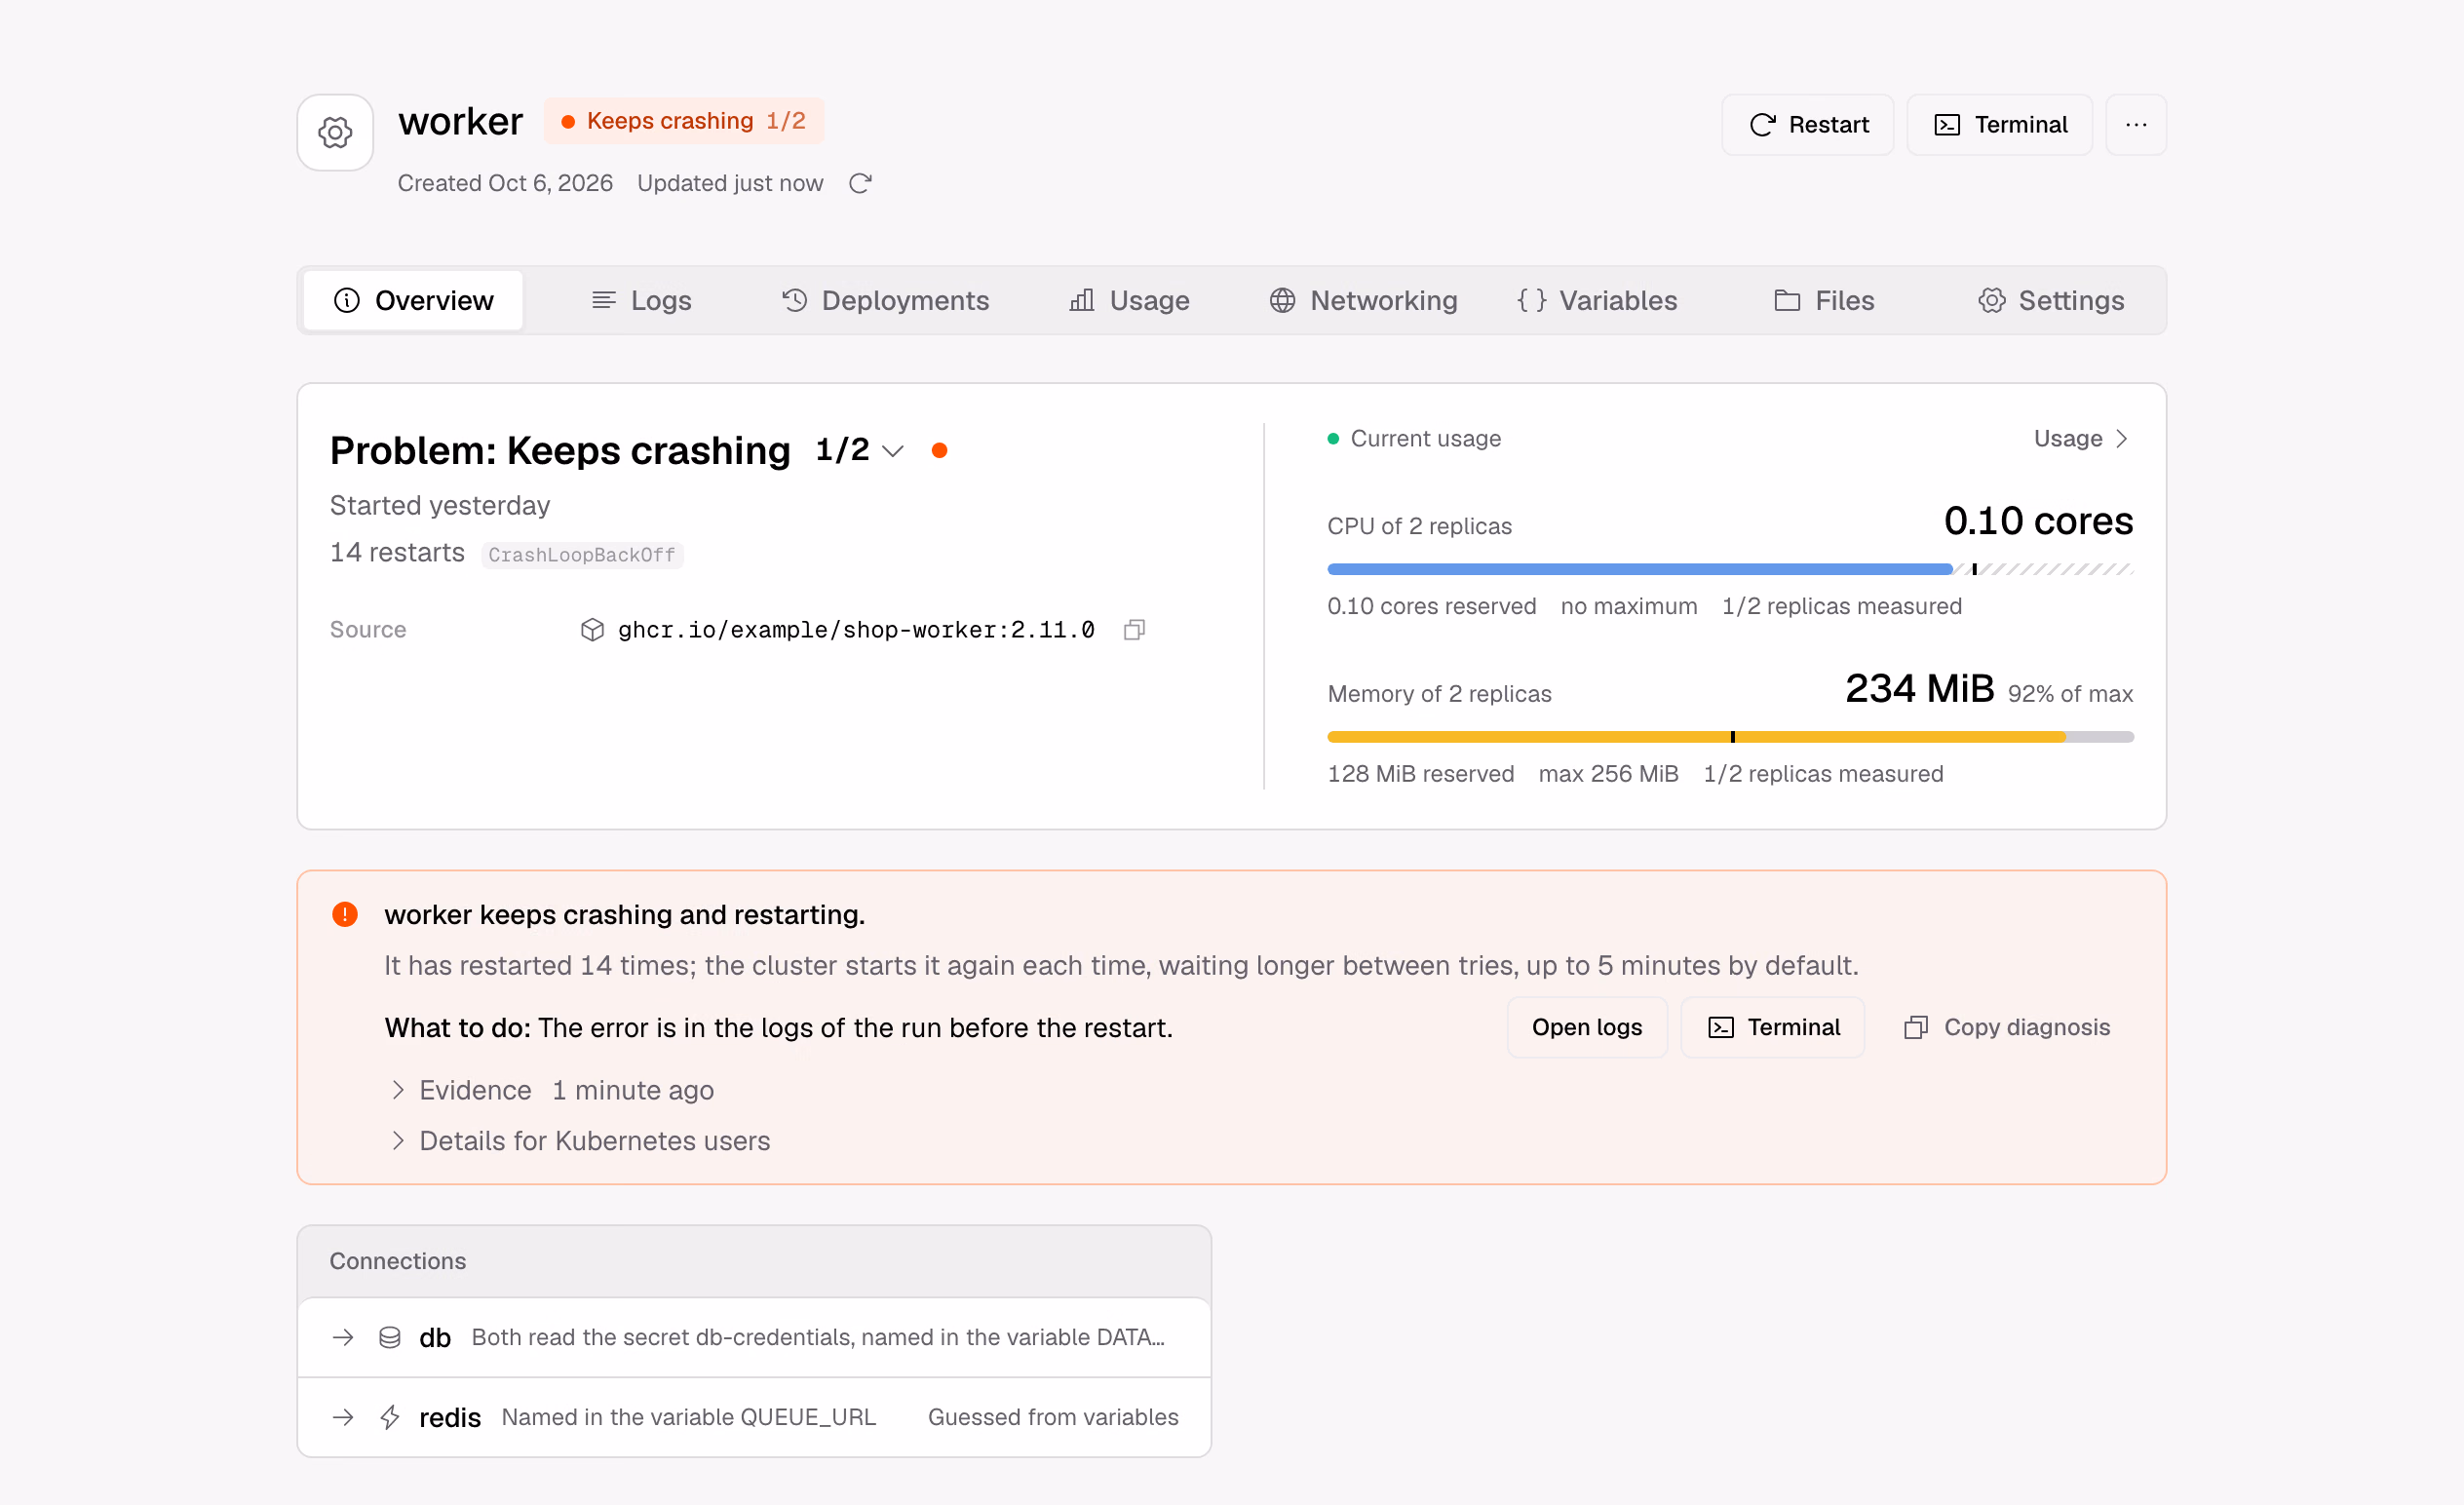The width and height of the screenshot is (2464, 1505).
Task: Click the 0.10 cores value
Action: 2038,520
